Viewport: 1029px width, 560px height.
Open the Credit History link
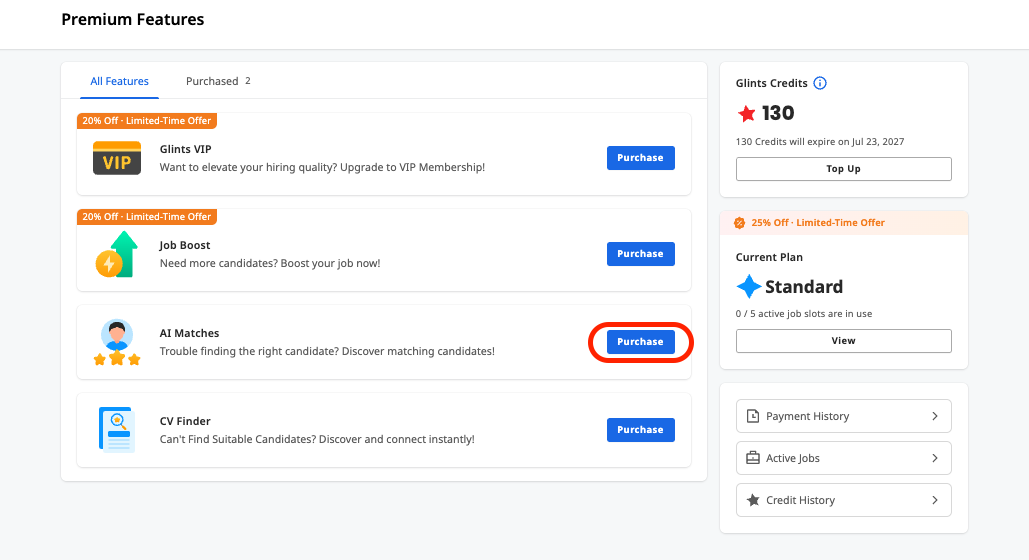(843, 500)
